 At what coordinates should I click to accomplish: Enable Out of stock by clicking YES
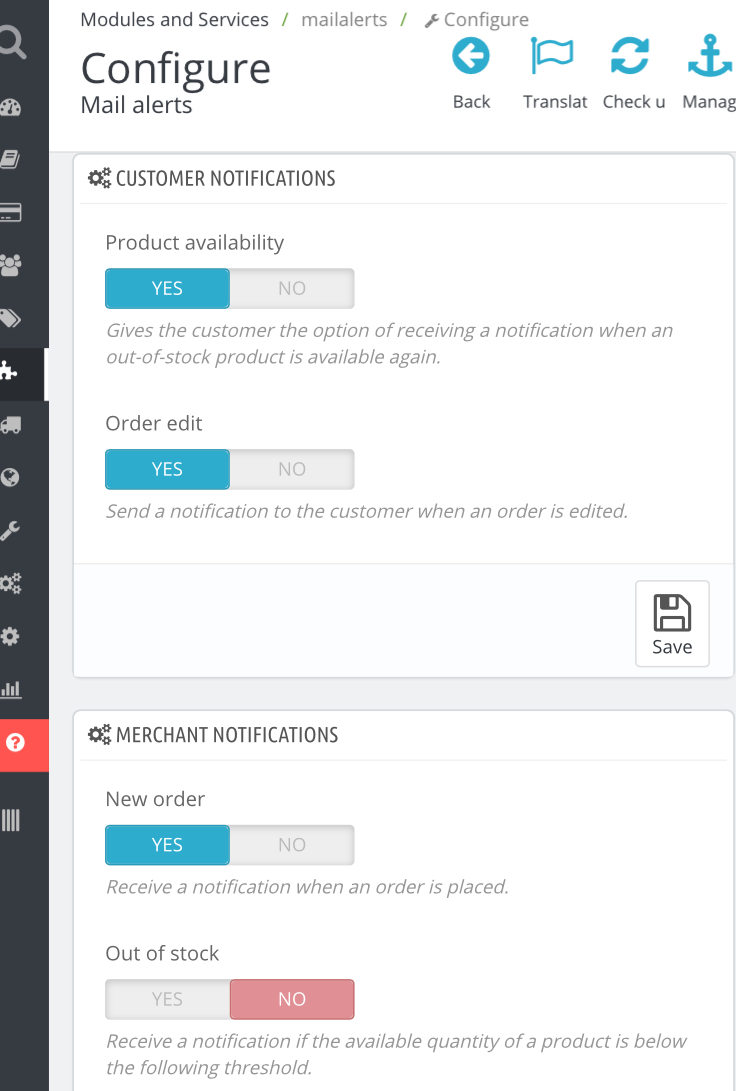(x=167, y=999)
